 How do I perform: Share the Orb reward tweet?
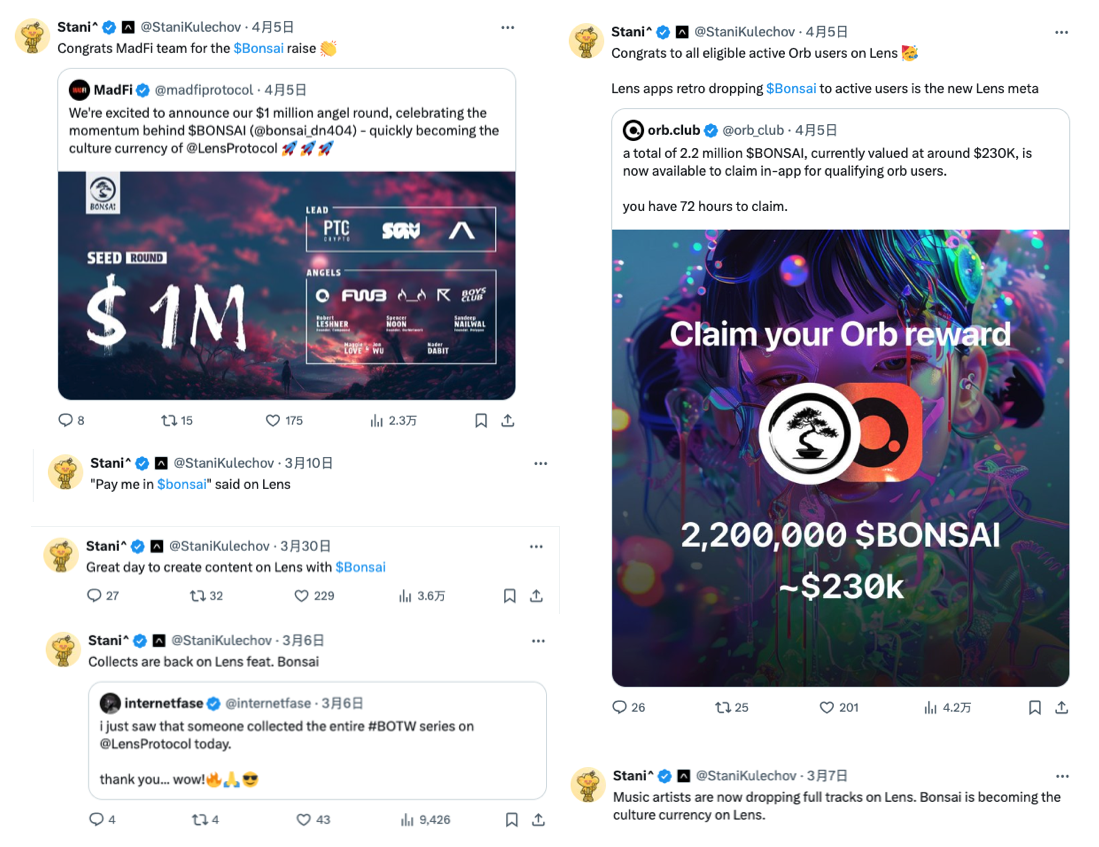[1062, 707]
